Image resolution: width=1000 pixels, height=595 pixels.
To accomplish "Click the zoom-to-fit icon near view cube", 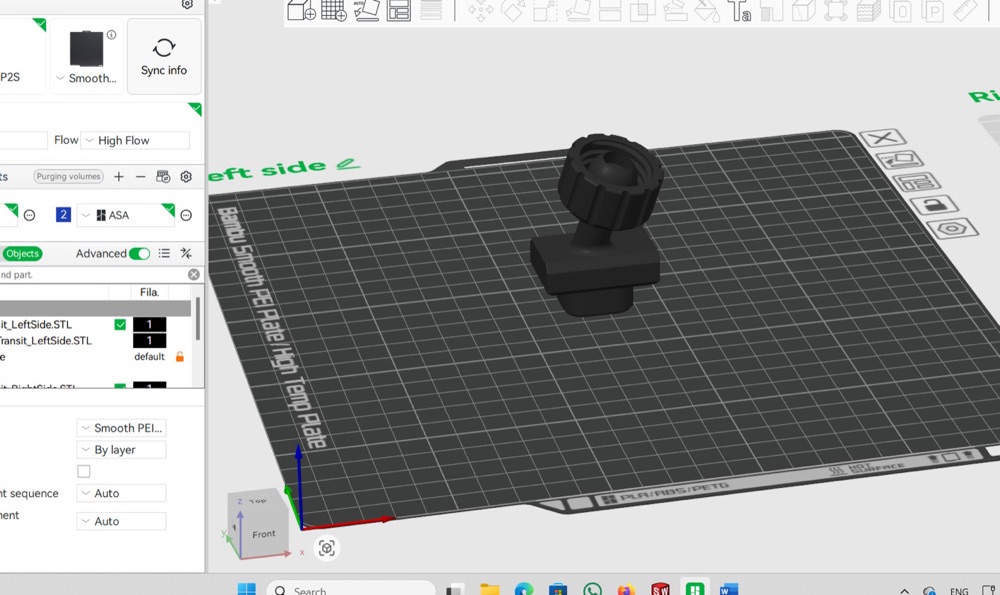I will [x=327, y=548].
